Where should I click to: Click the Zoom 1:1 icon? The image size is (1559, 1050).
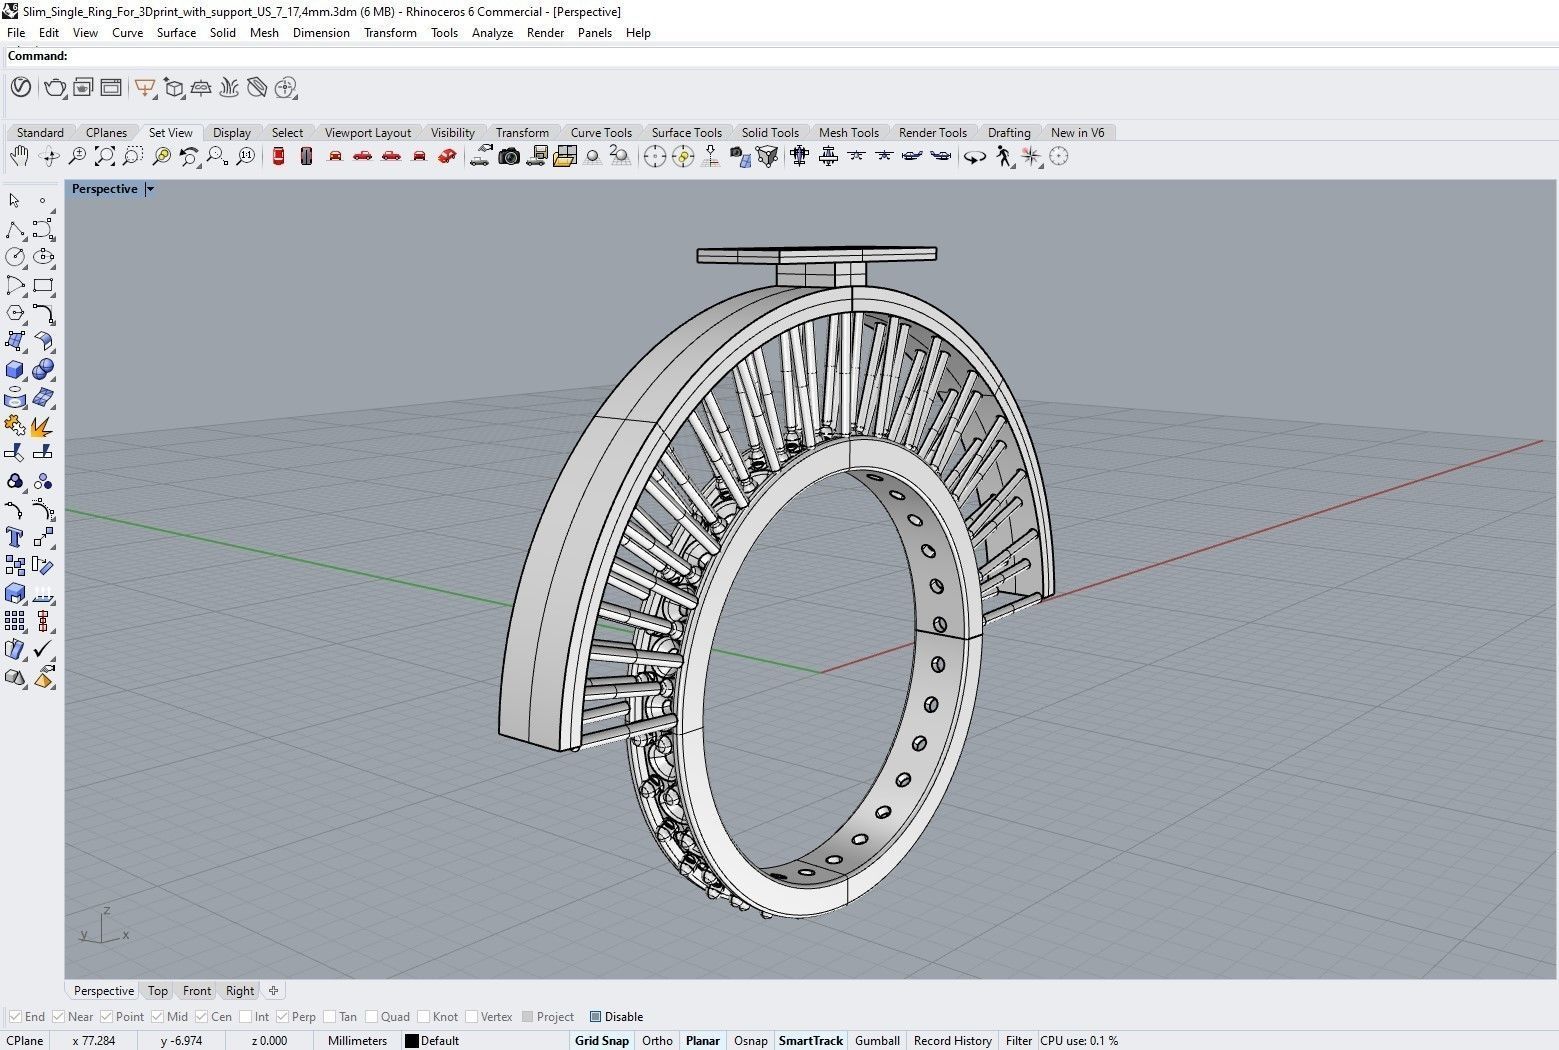click(245, 156)
